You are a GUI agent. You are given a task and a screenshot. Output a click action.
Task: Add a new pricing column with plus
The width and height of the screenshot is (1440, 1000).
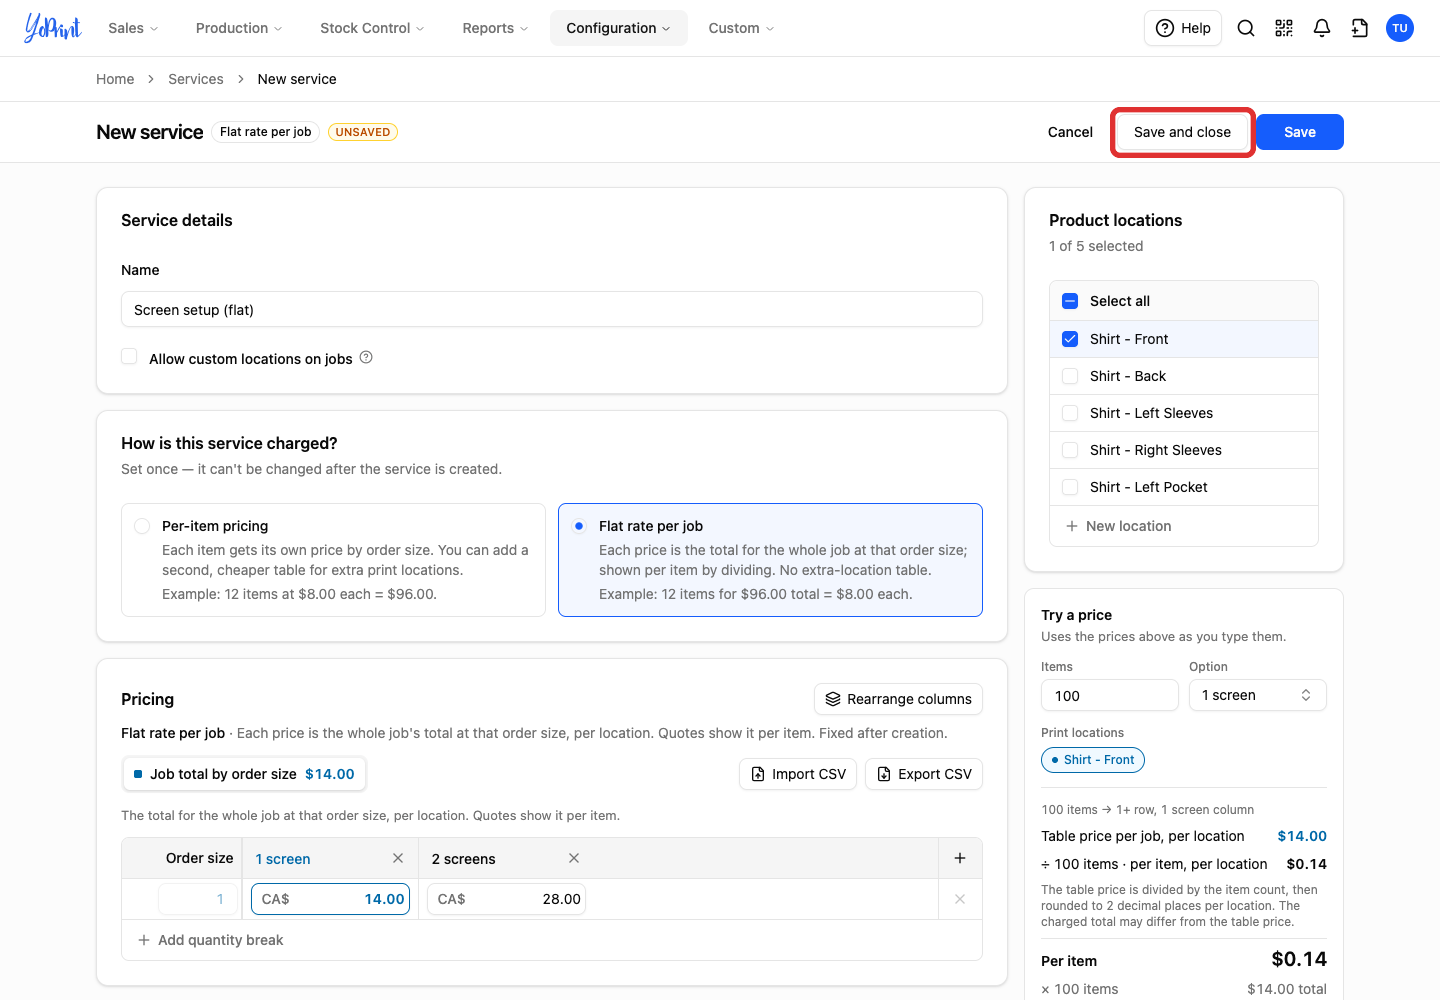960,858
